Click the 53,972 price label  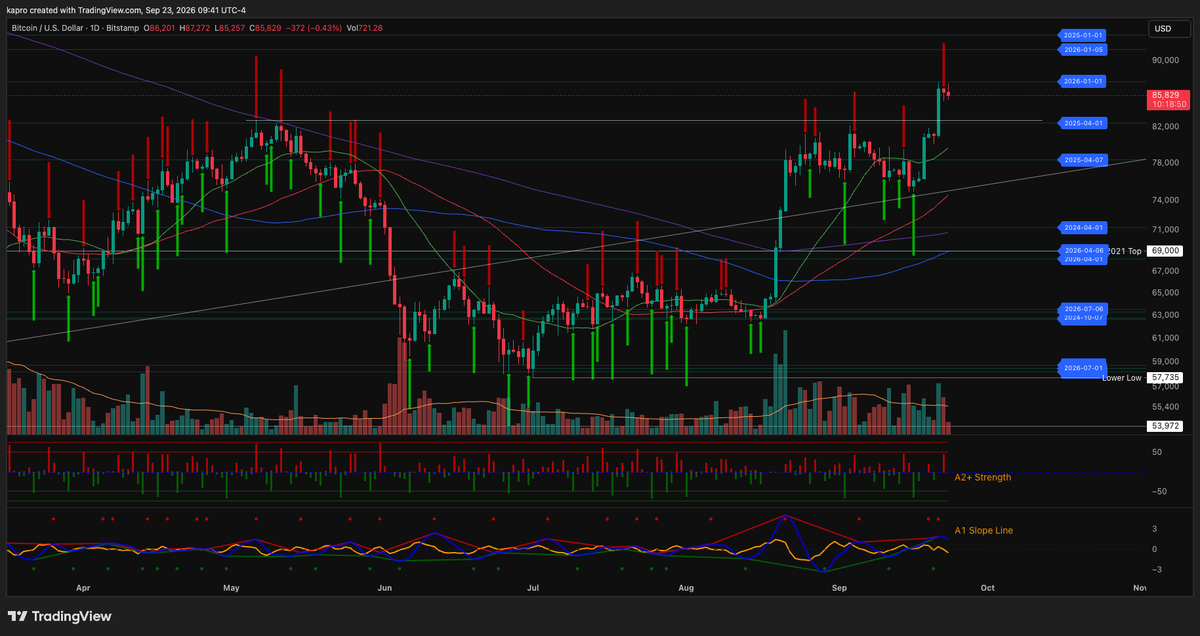(1166, 426)
